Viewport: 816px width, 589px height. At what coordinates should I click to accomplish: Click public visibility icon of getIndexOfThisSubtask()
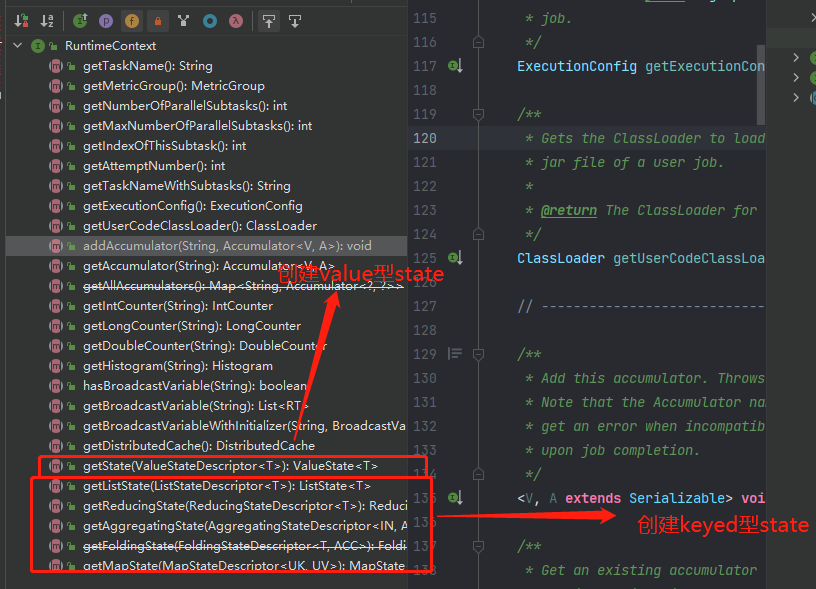point(71,146)
